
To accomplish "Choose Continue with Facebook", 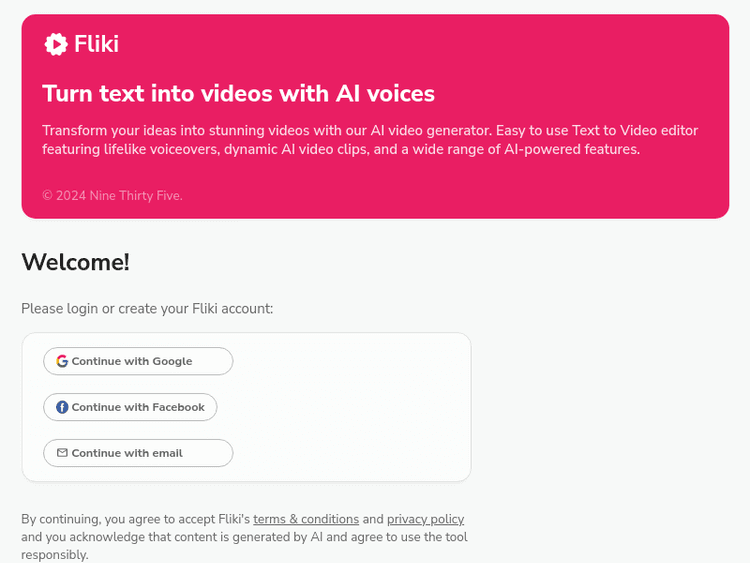I will [130, 407].
